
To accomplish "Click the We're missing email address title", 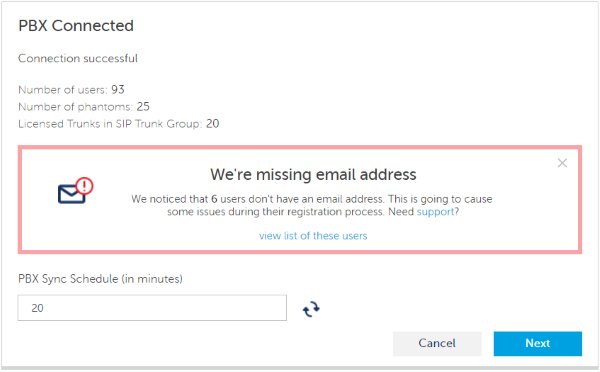I will [x=313, y=175].
